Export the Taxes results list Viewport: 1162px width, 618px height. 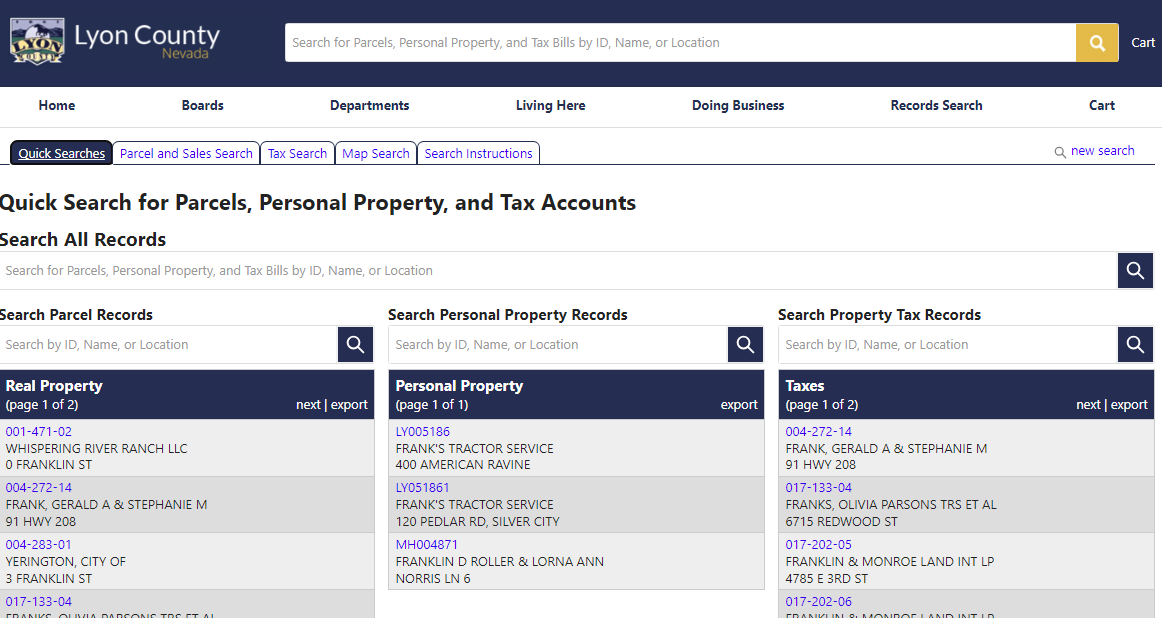pyautogui.click(x=1129, y=405)
